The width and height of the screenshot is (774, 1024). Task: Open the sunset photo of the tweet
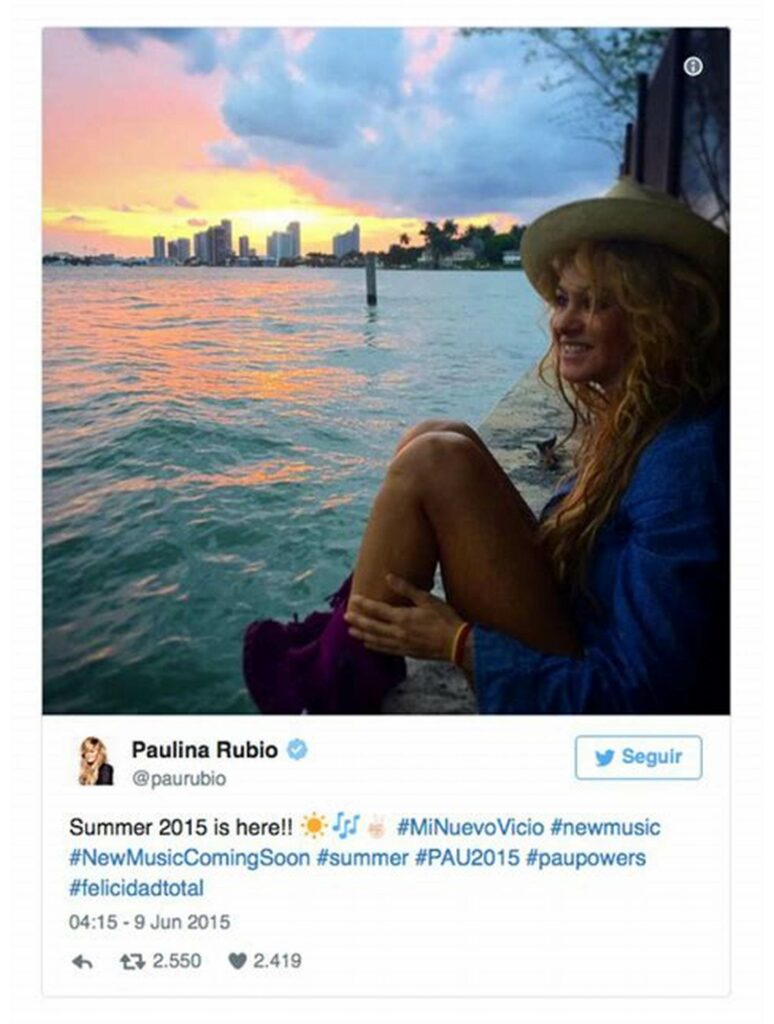(386, 370)
